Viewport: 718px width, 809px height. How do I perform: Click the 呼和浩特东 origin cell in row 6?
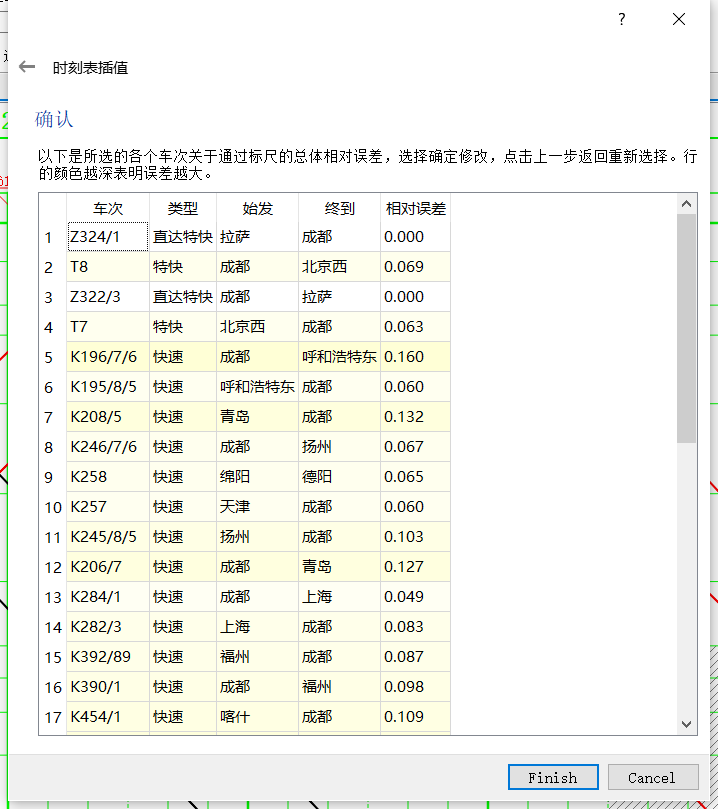tap(257, 387)
